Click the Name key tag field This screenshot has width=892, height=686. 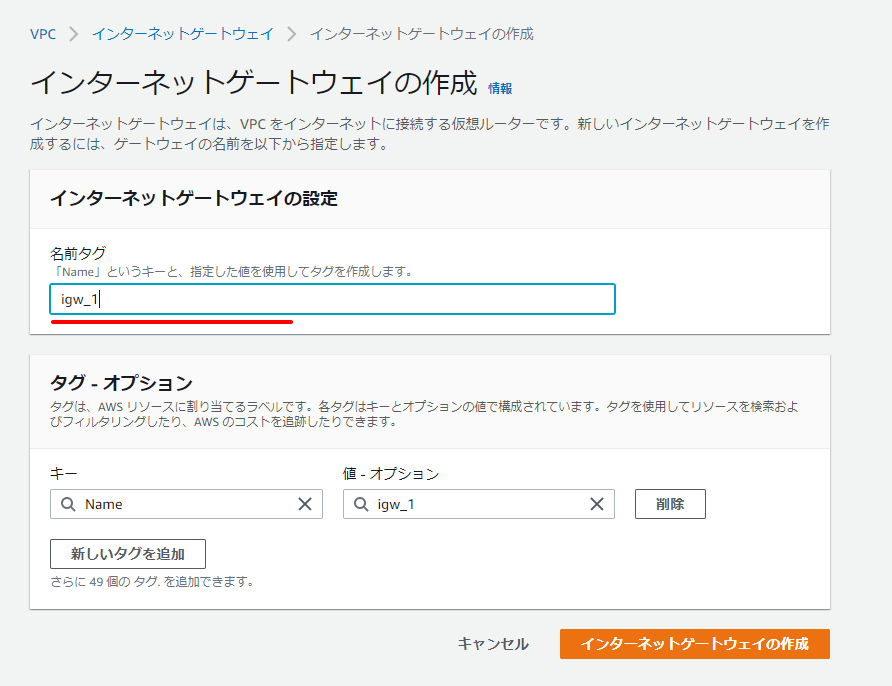coord(186,504)
